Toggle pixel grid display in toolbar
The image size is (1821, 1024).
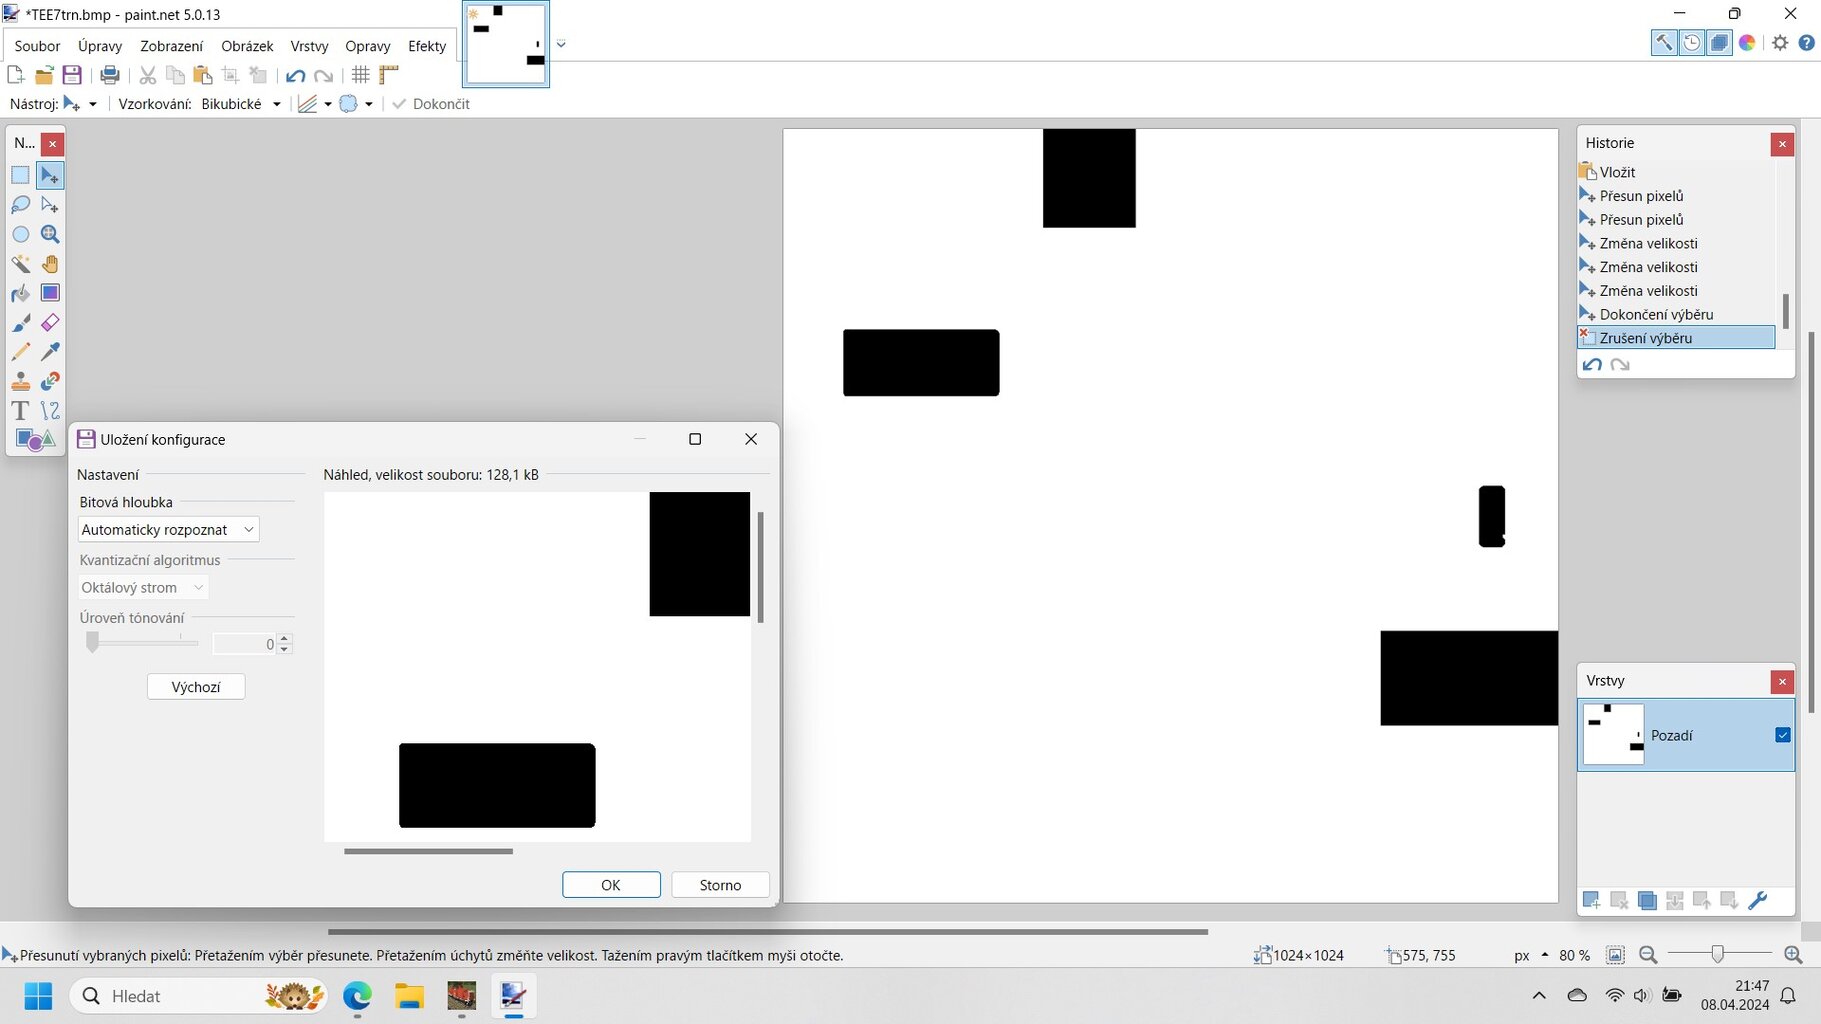[x=361, y=75]
